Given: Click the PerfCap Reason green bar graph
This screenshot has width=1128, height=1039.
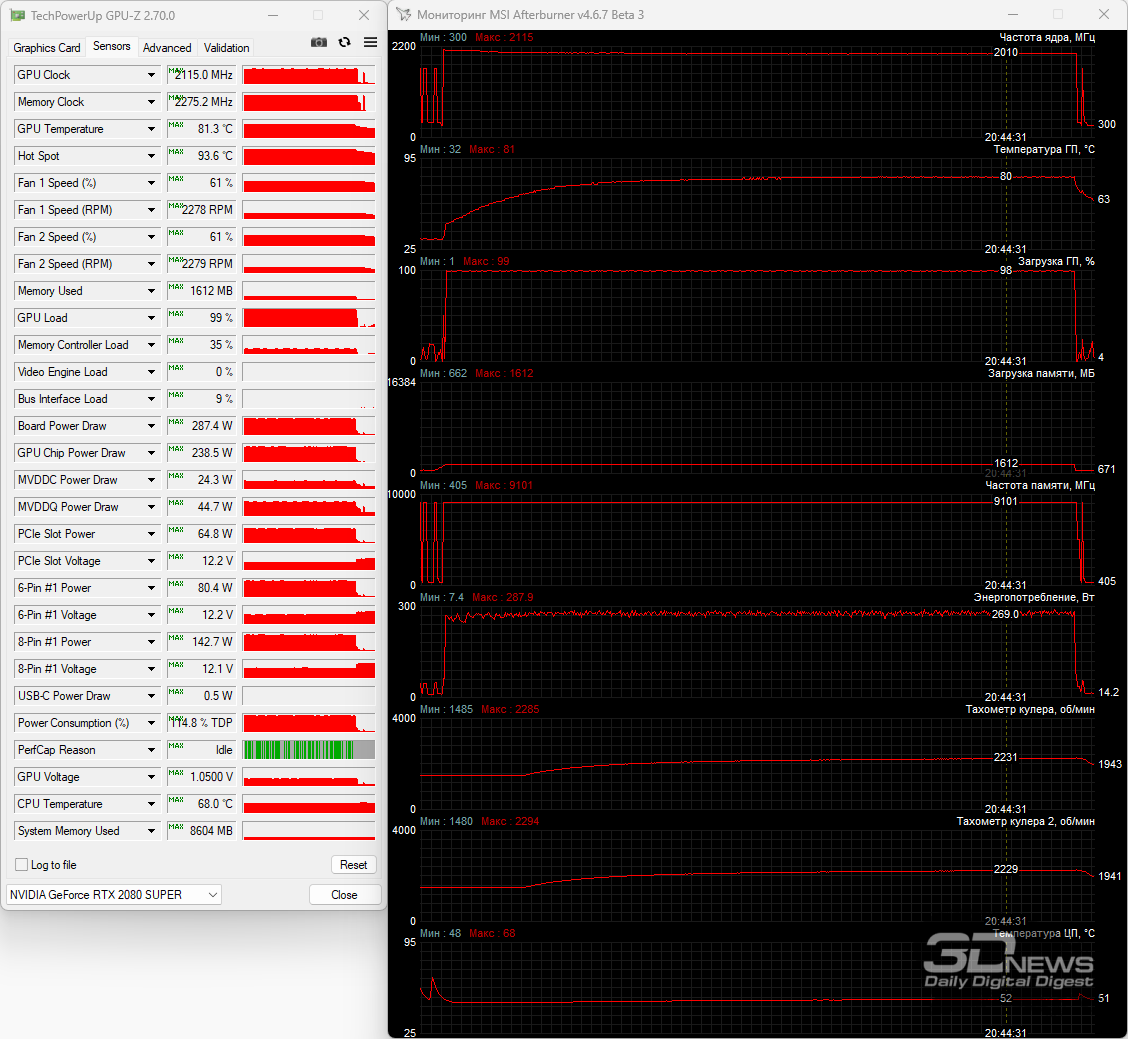Looking at the screenshot, I should [x=309, y=750].
